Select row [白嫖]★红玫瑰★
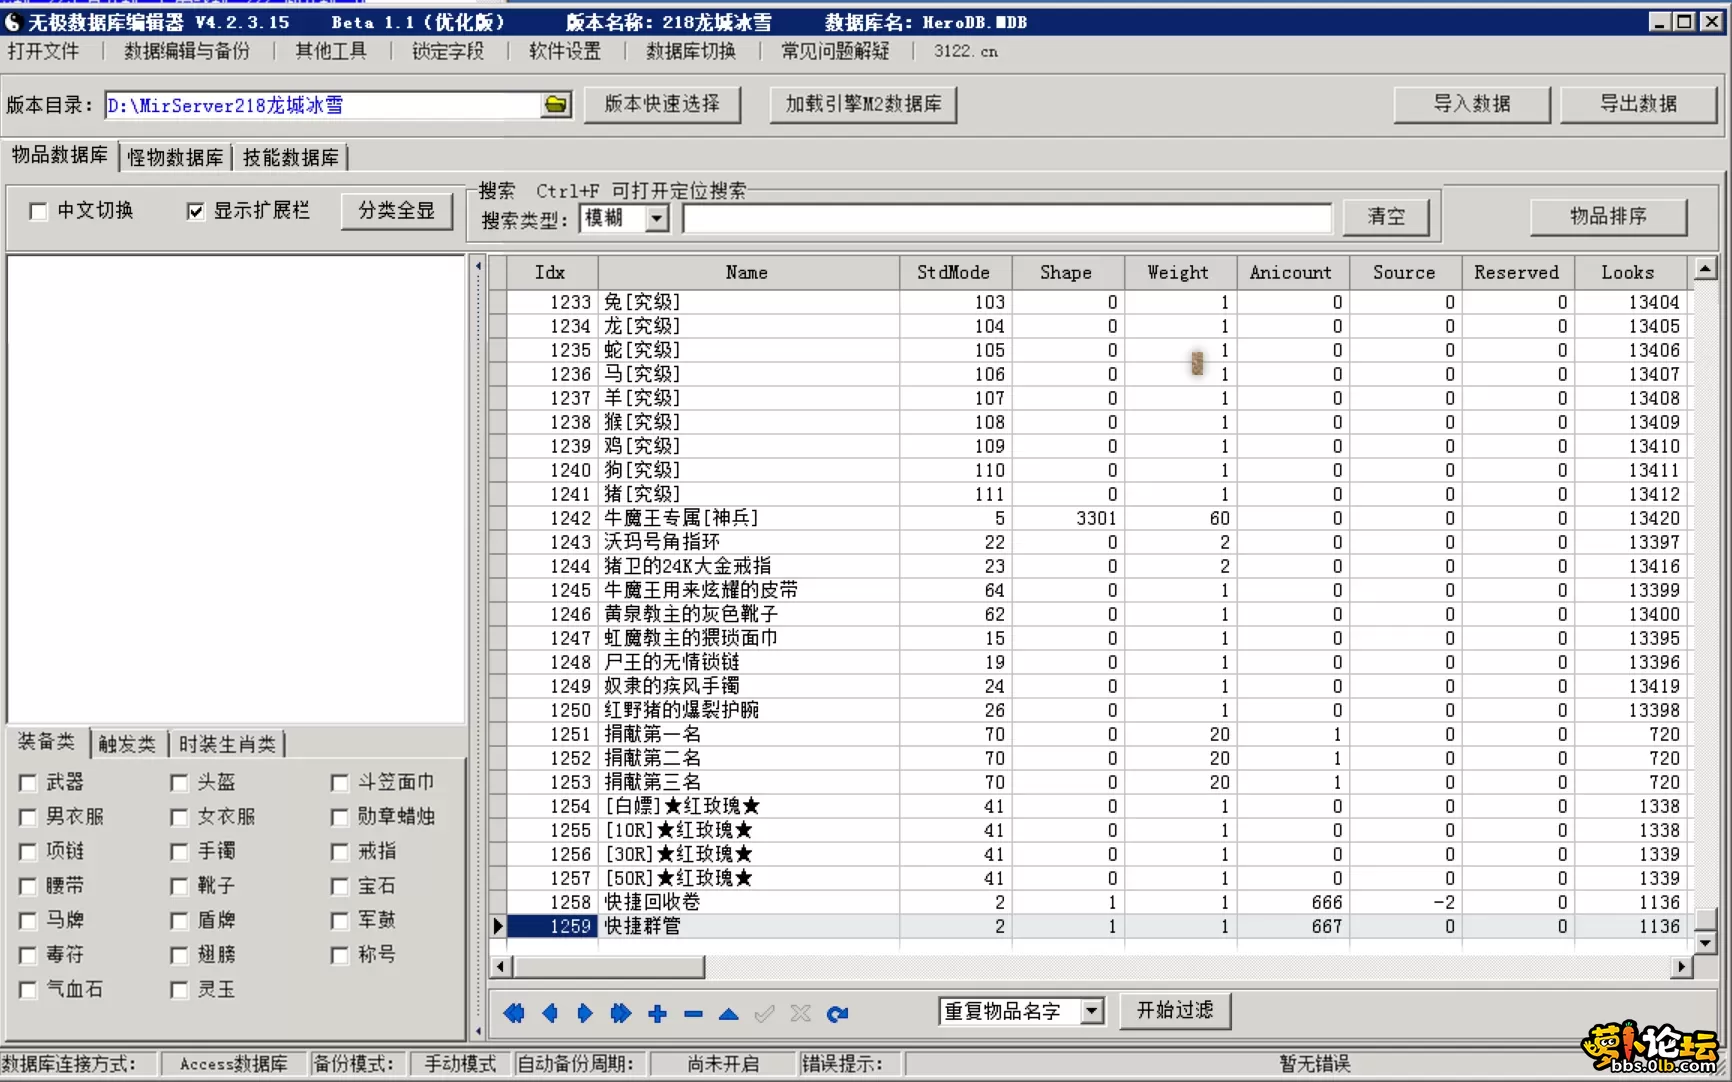Viewport: 1732px width, 1082px height. click(x=1096, y=806)
